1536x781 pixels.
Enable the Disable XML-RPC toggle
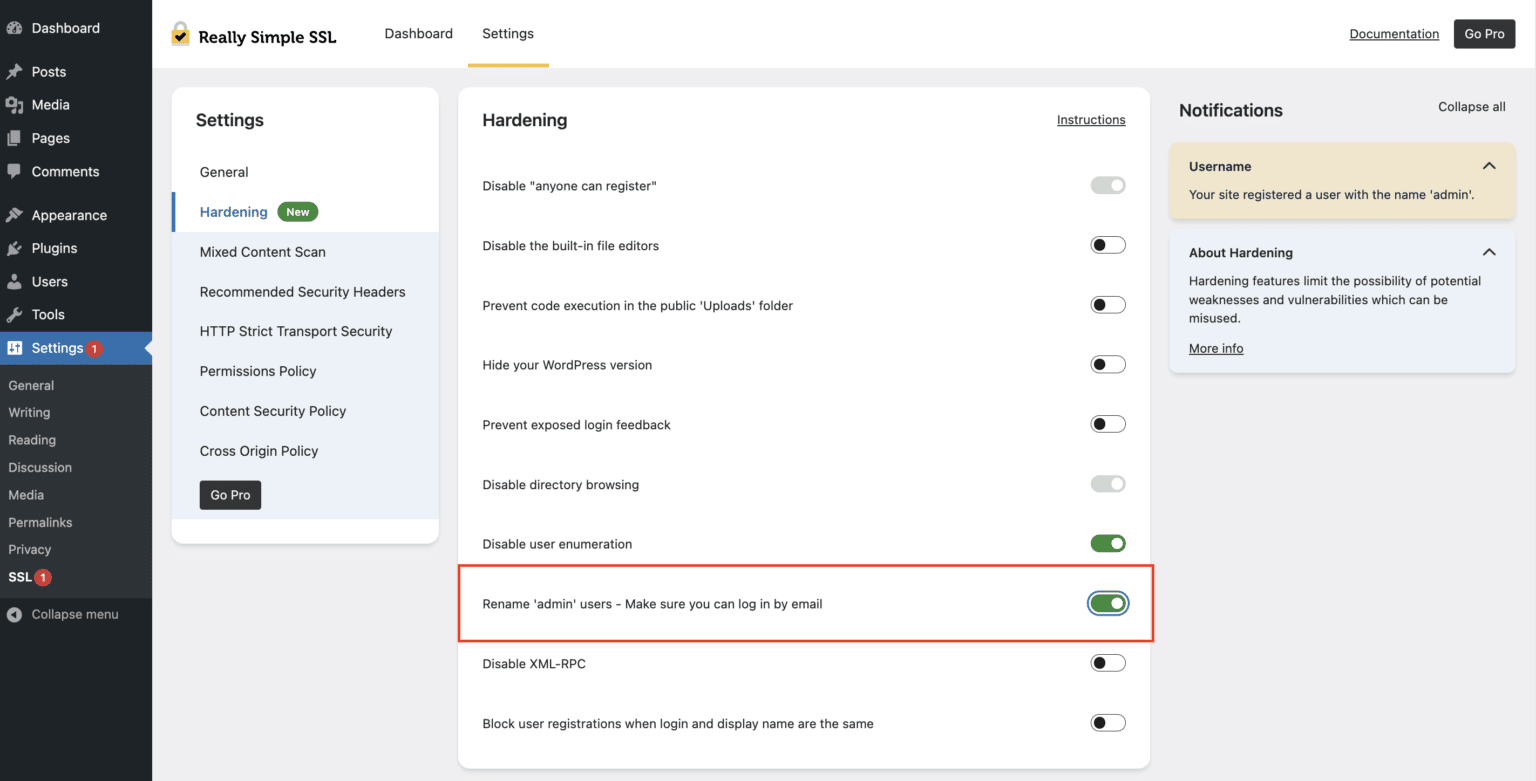tap(1108, 662)
